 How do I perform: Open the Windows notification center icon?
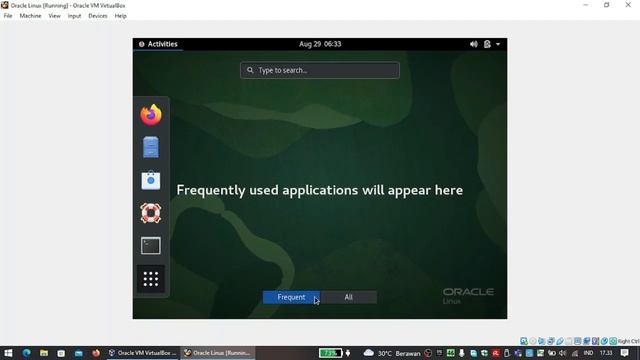tap(624, 353)
